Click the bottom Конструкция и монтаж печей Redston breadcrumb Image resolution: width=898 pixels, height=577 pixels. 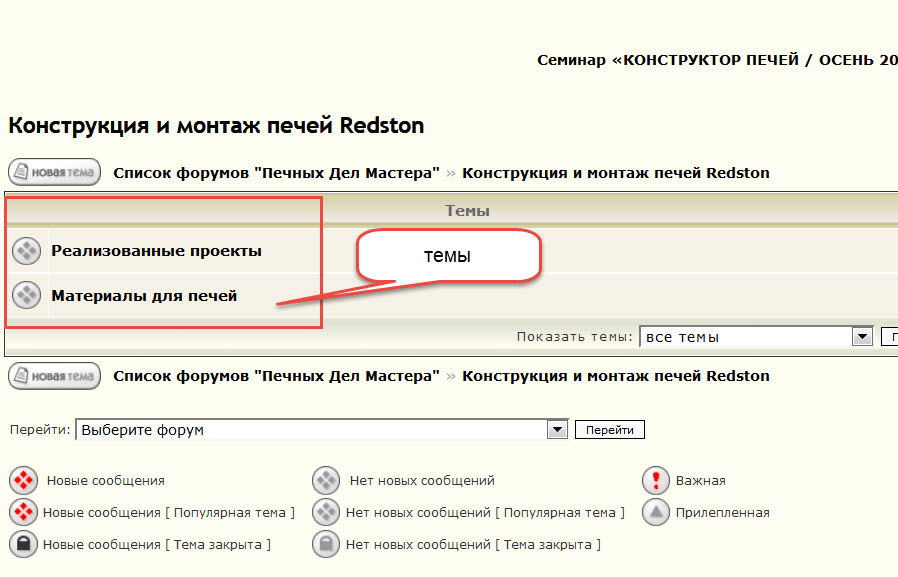615,376
